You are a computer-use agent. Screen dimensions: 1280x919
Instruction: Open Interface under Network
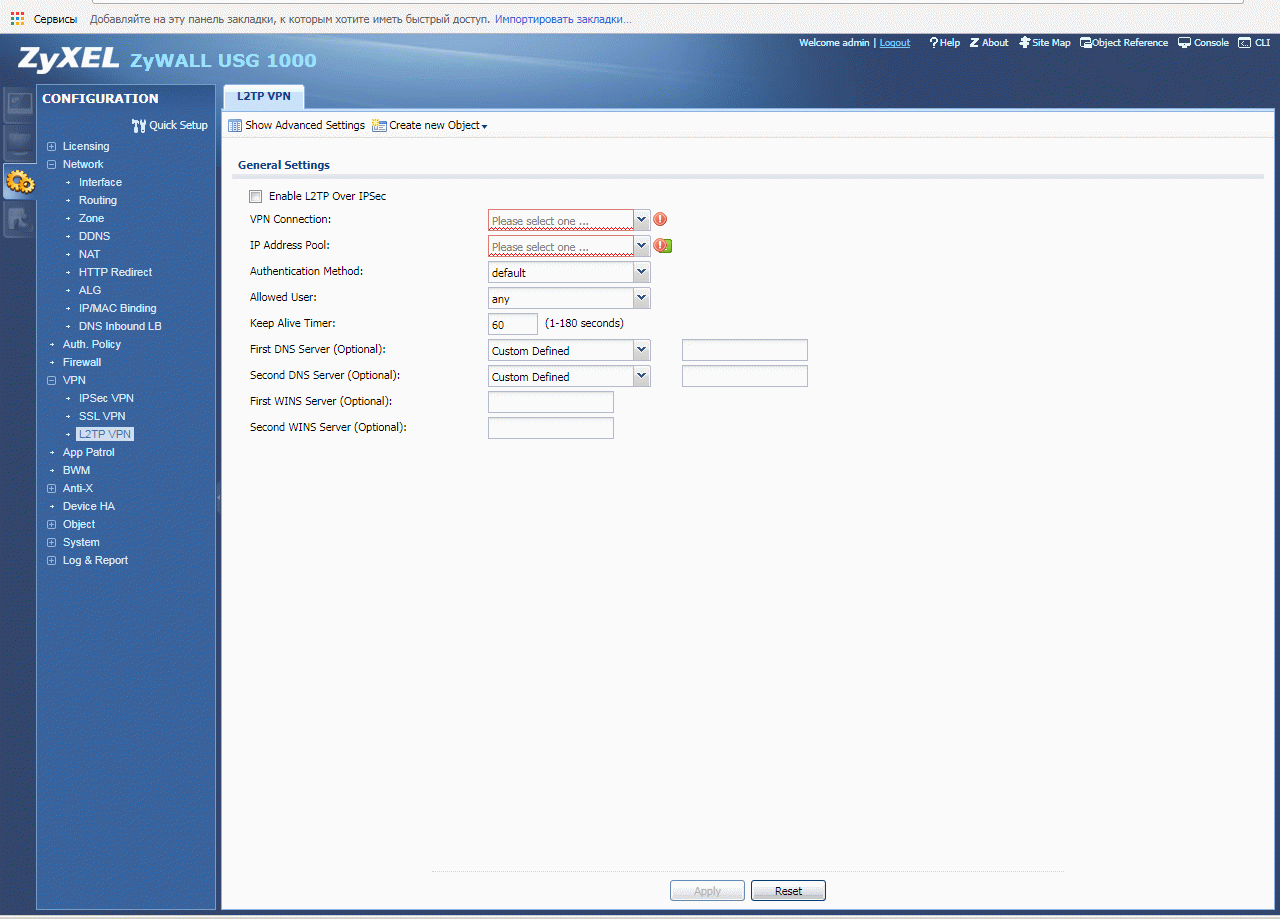[x=100, y=182]
